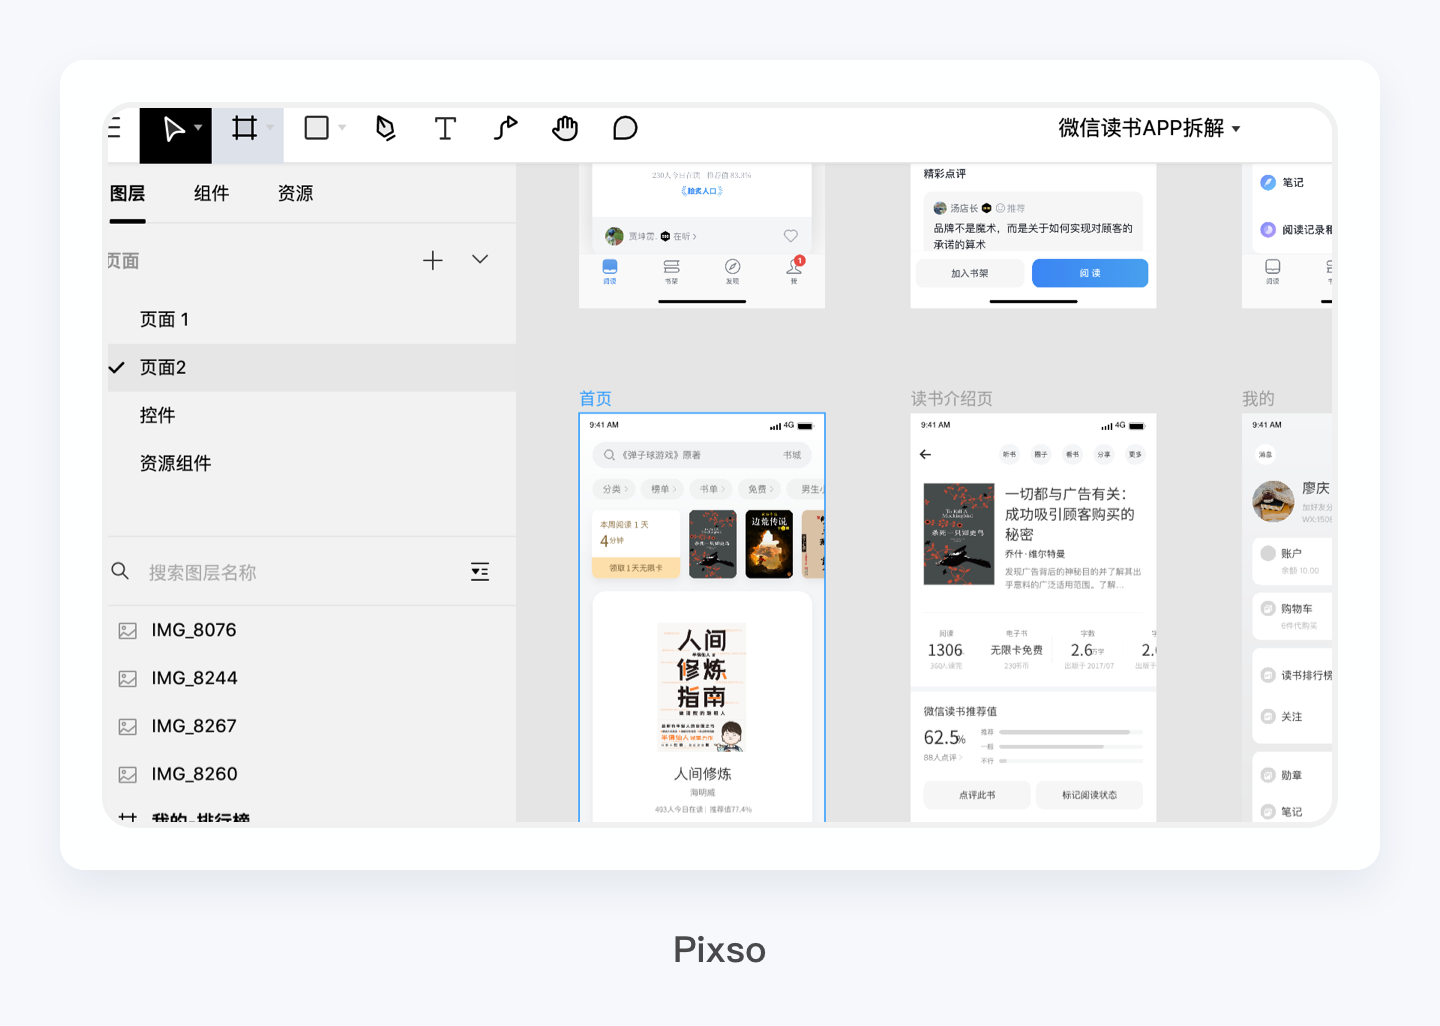
Task: Click the 我 profile icon with badge
Action: tap(795, 265)
